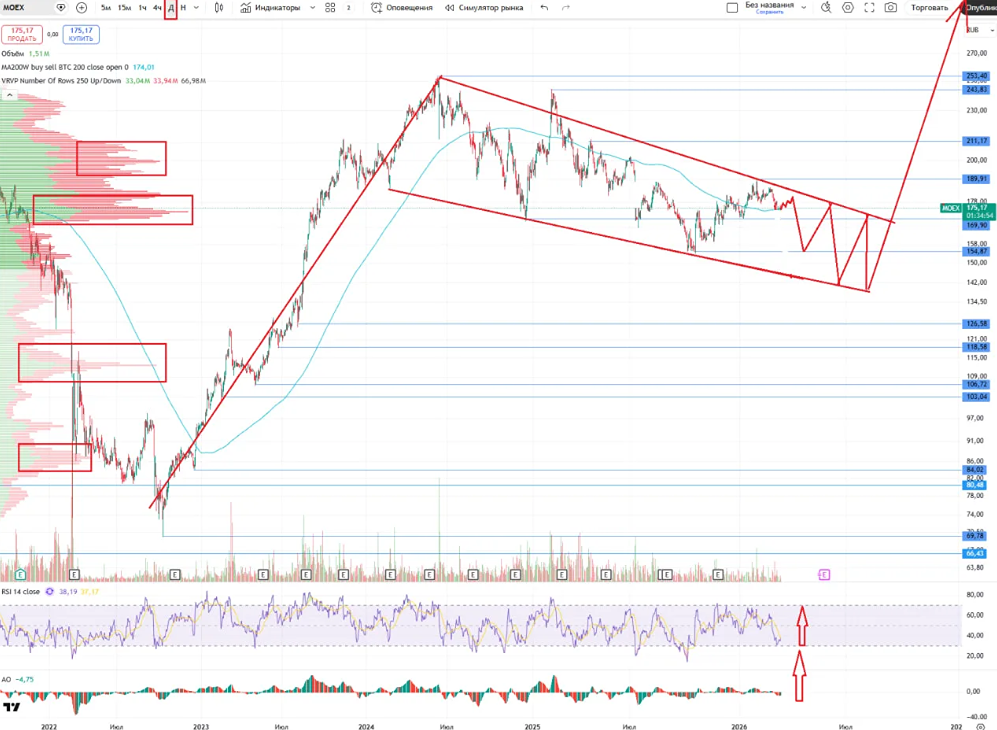Click the red ПРОДАТЬ sell button
Screen dimensions: 997x730
pos(22,34)
